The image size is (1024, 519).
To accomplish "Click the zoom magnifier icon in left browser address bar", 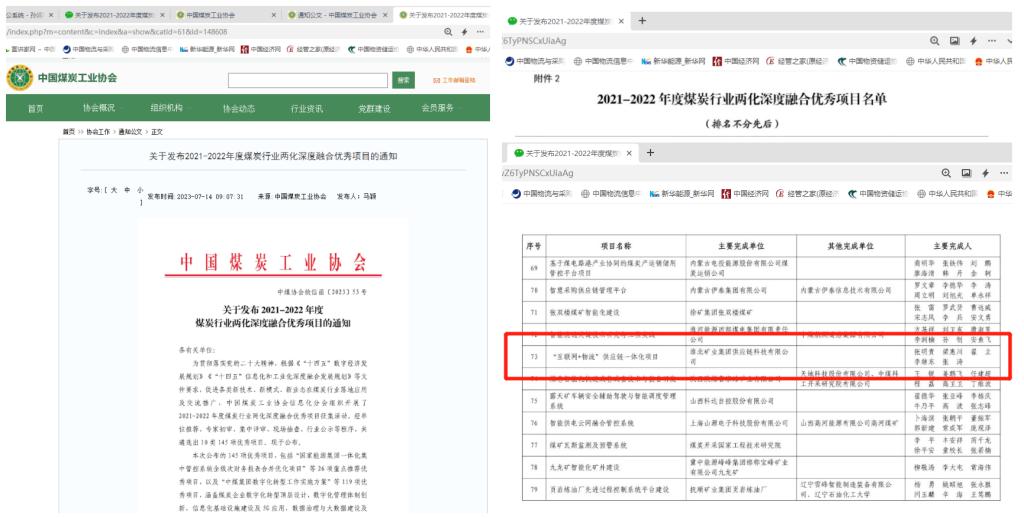I will click(x=449, y=32).
